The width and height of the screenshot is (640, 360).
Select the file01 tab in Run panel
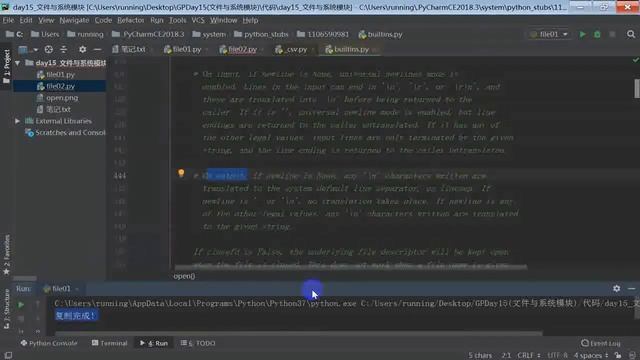pos(60,289)
